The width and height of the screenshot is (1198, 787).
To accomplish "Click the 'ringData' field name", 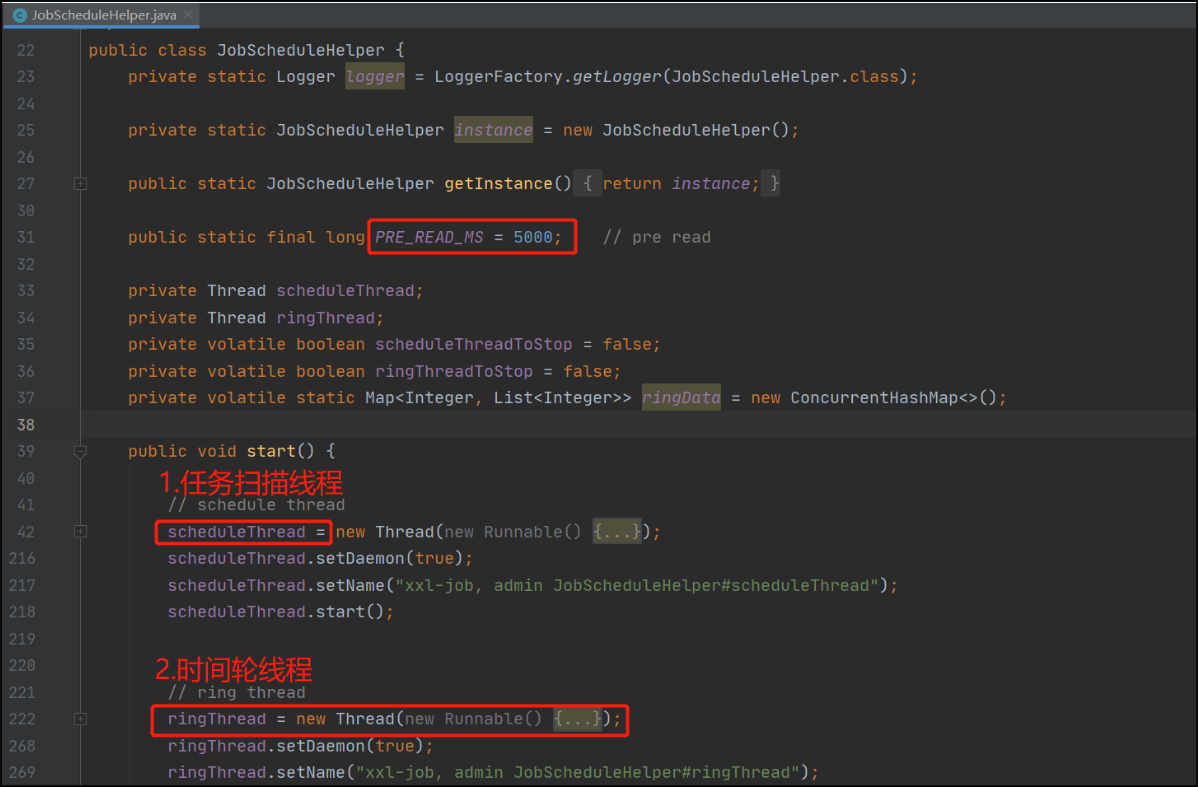I will (681, 397).
